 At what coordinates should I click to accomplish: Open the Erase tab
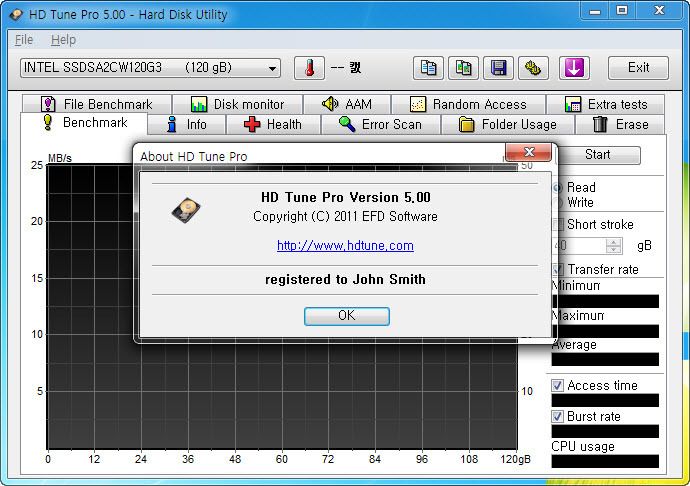click(620, 125)
